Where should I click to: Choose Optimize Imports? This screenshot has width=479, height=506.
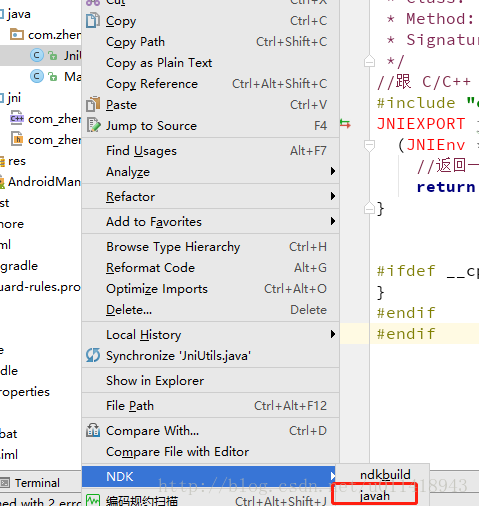click(x=211, y=289)
